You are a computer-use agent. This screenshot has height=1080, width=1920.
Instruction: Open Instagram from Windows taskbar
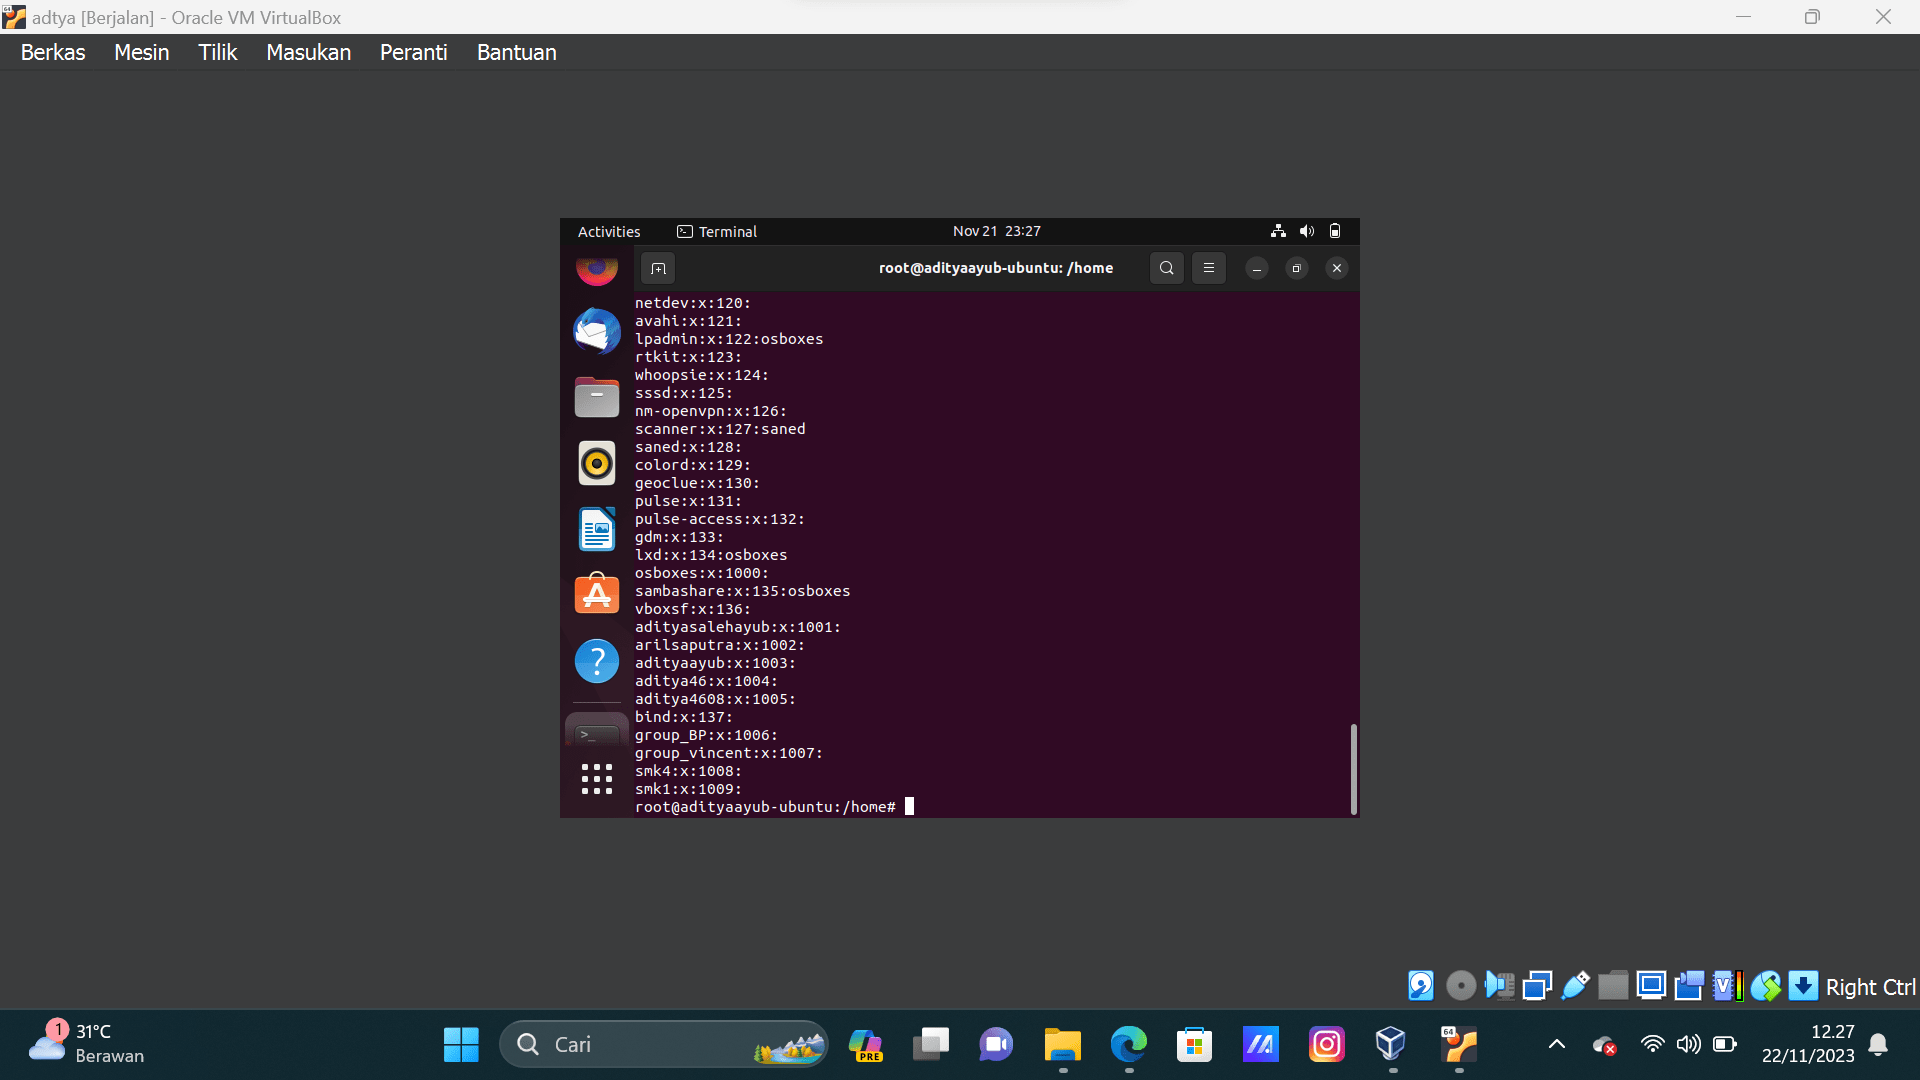tap(1326, 1045)
